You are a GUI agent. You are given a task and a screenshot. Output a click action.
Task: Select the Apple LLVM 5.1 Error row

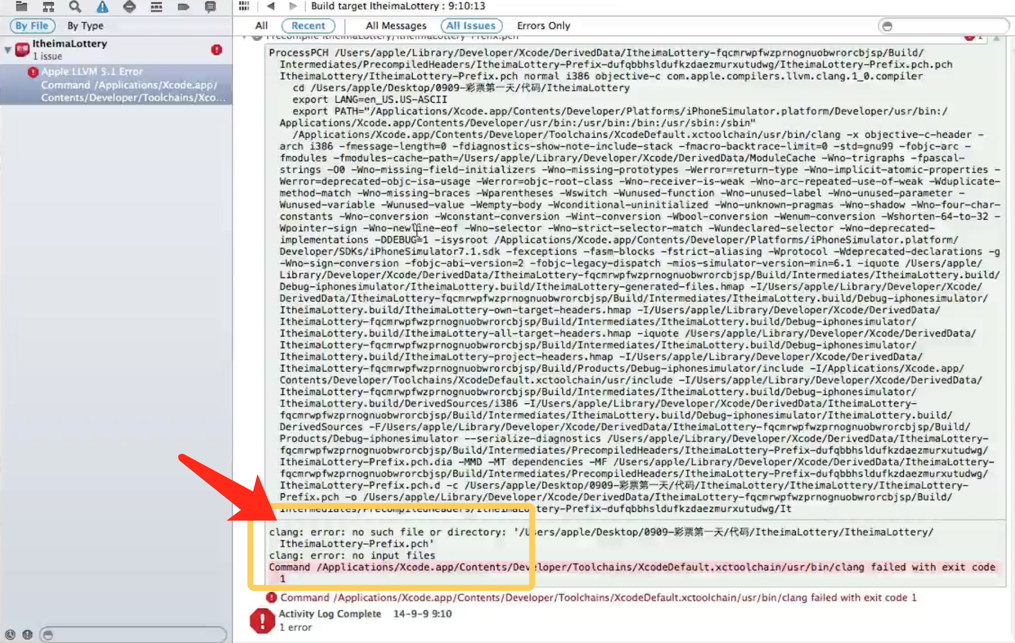[117, 85]
